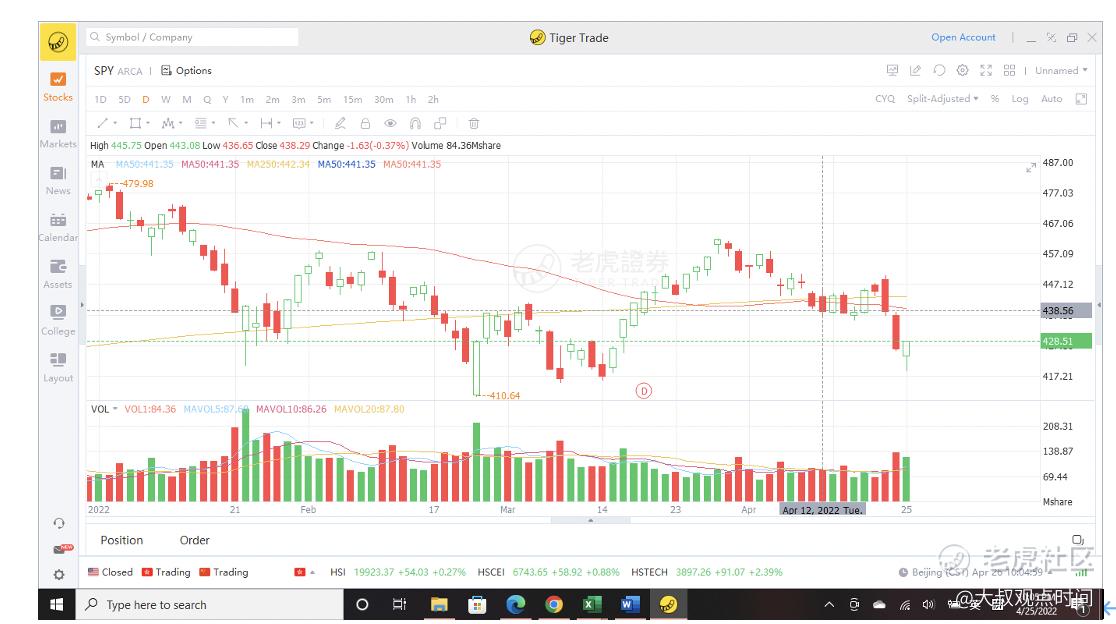
Task: Toggle the percent scale option
Action: pyautogui.click(x=994, y=99)
